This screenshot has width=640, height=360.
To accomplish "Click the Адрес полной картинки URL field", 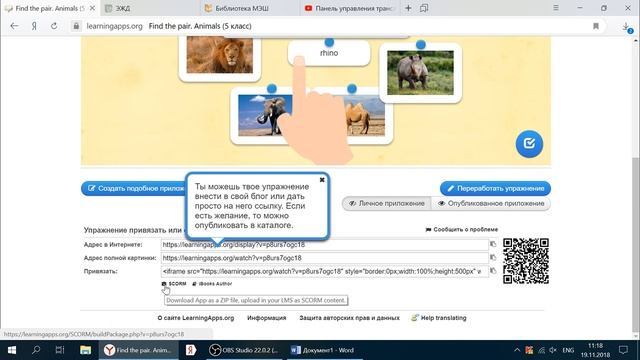I will pos(324,258).
